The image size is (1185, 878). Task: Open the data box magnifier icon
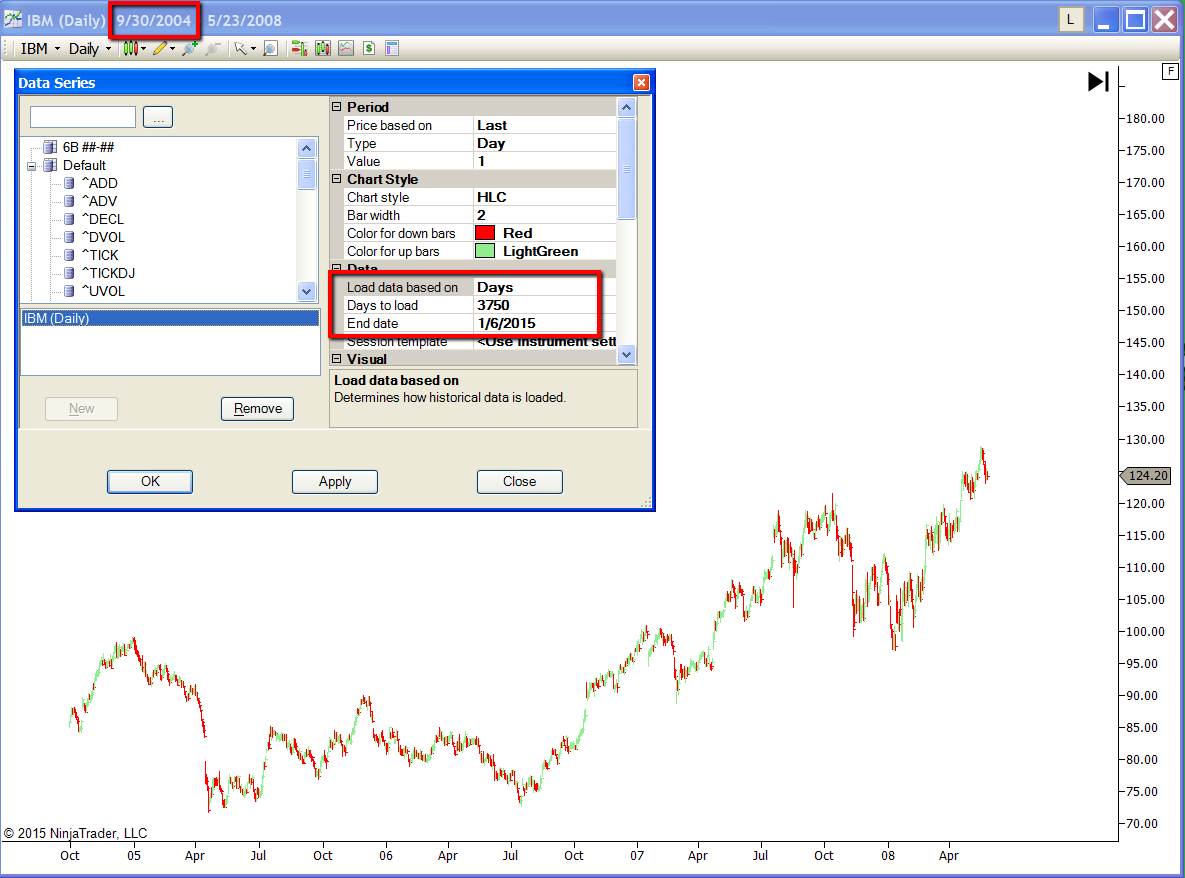(x=271, y=48)
